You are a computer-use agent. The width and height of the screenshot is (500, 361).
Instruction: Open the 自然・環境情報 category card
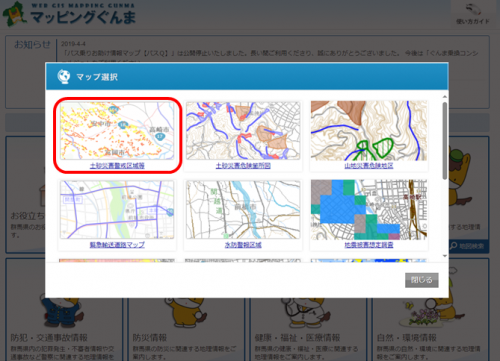[x=431, y=310]
